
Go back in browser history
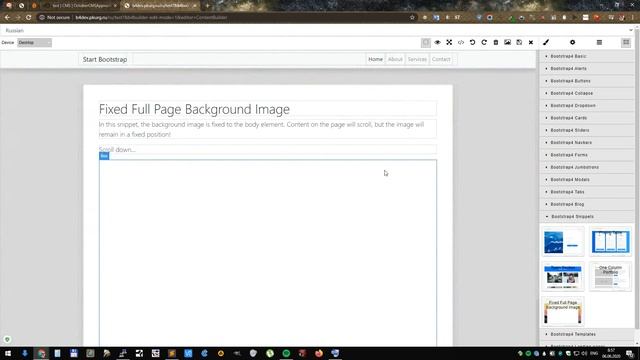point(7,18)
